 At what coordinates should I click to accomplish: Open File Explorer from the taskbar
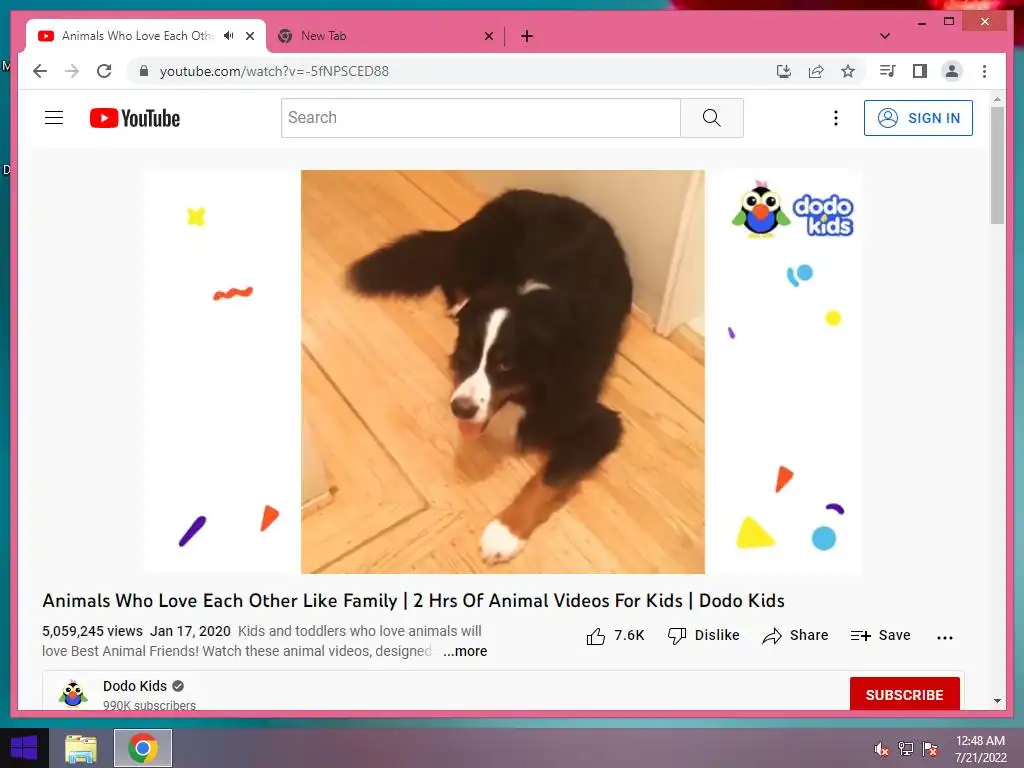tap(81, 748)
